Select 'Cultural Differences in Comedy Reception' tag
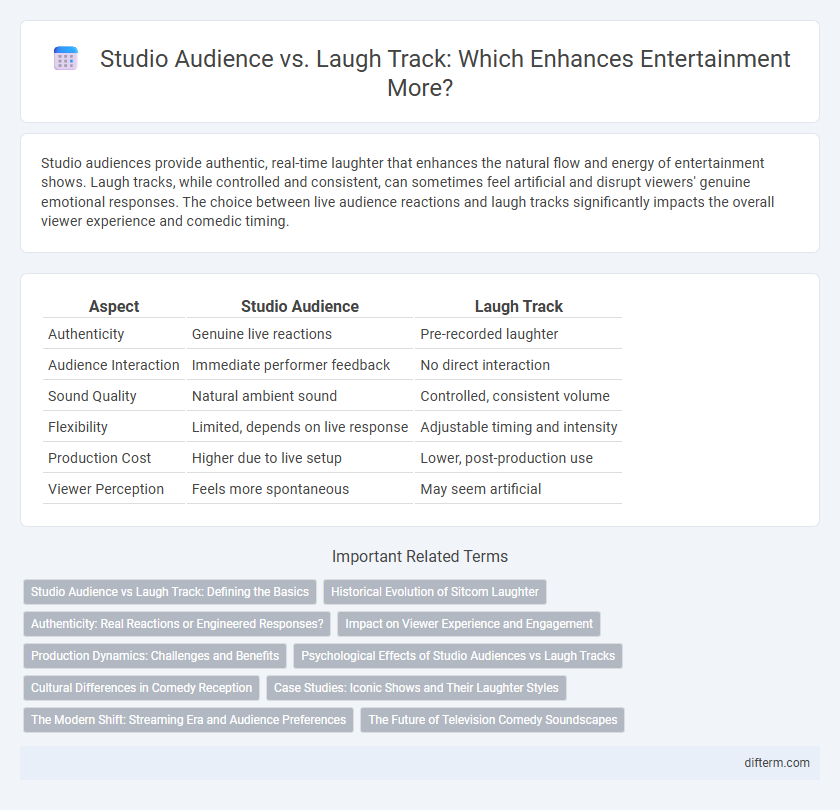 141,688
